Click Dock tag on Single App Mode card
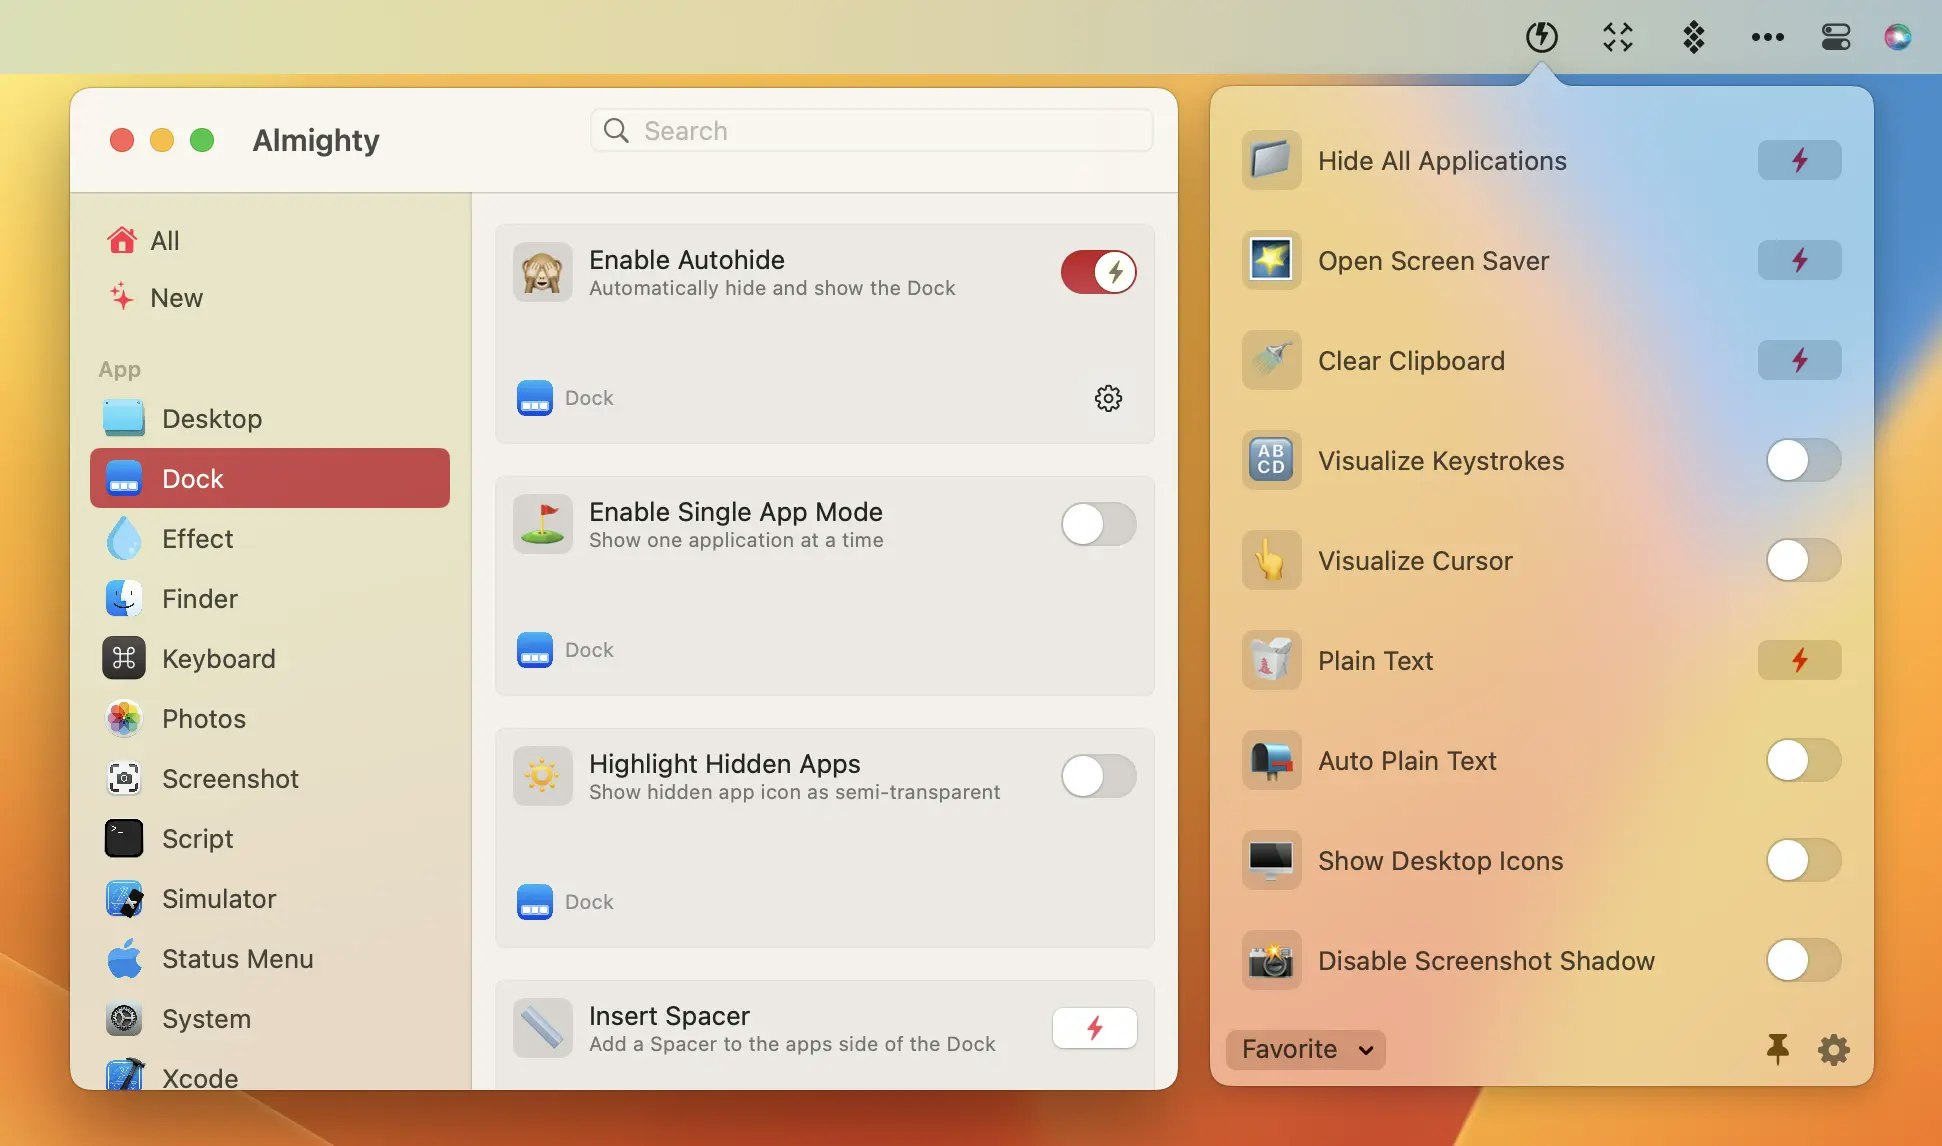The height and width of the screenshot is (1146, 1942). point(565,650)
